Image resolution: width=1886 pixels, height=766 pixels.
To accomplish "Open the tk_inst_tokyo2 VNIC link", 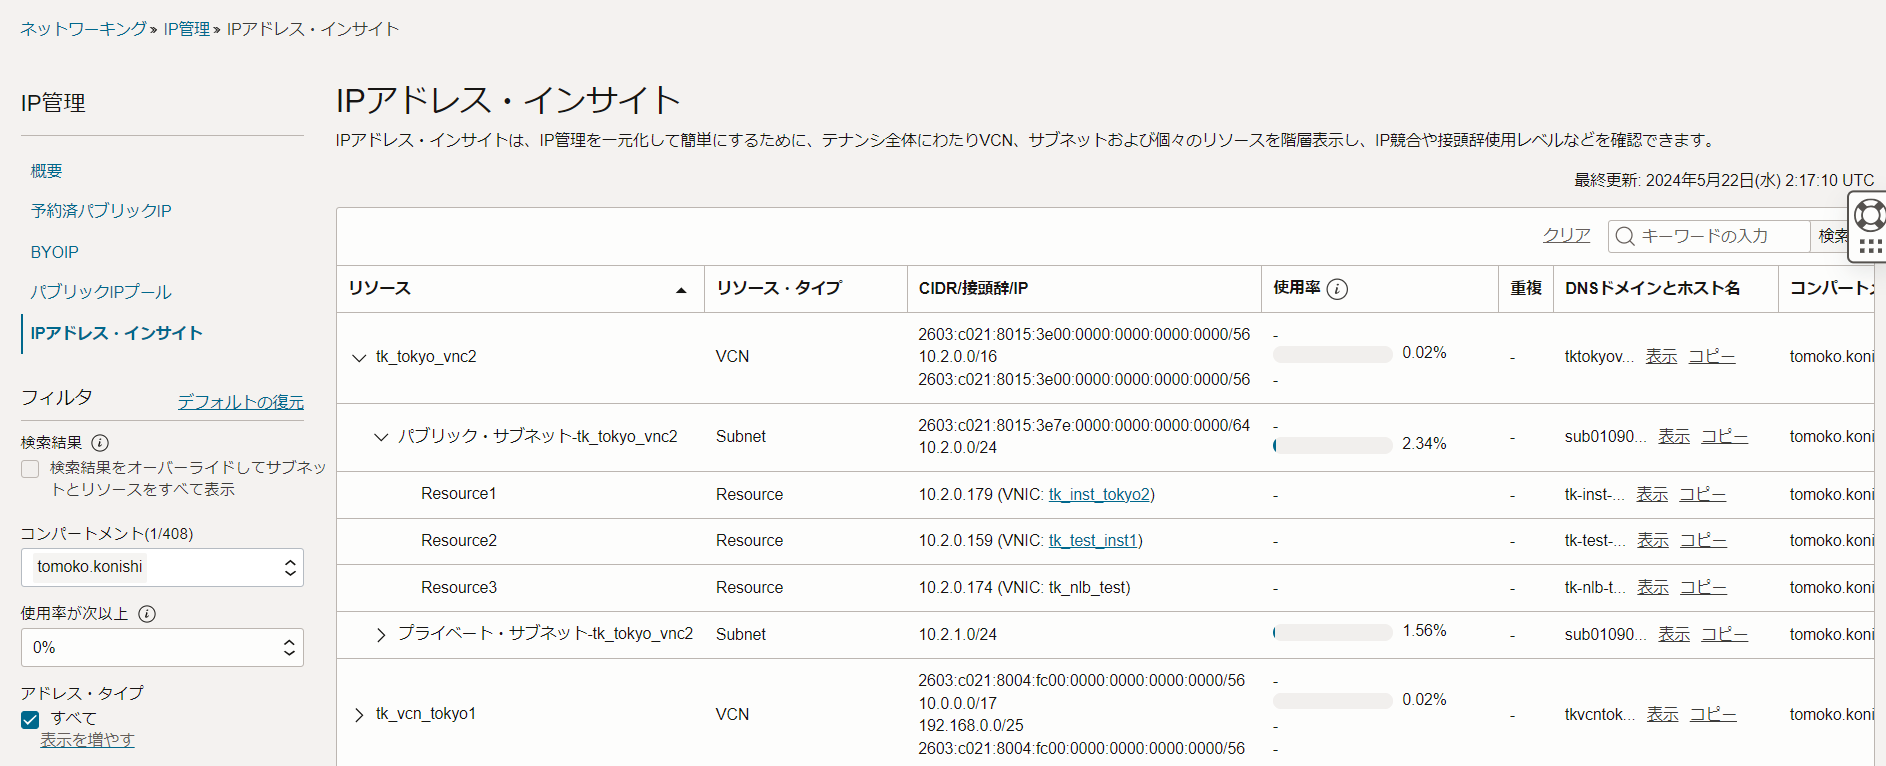I will click(x=1099, y=494).
